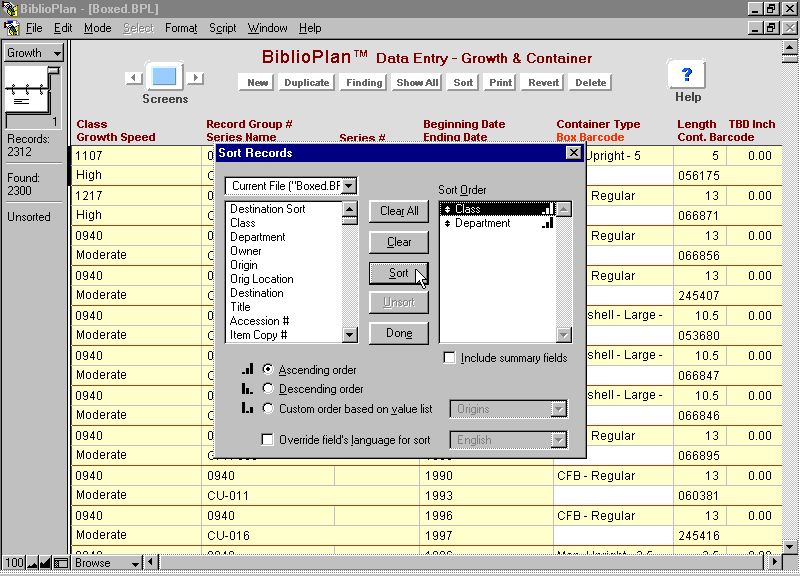Open the Format menu
The height and width of the screenshot is (576, 800).
[x=181, y=28]
